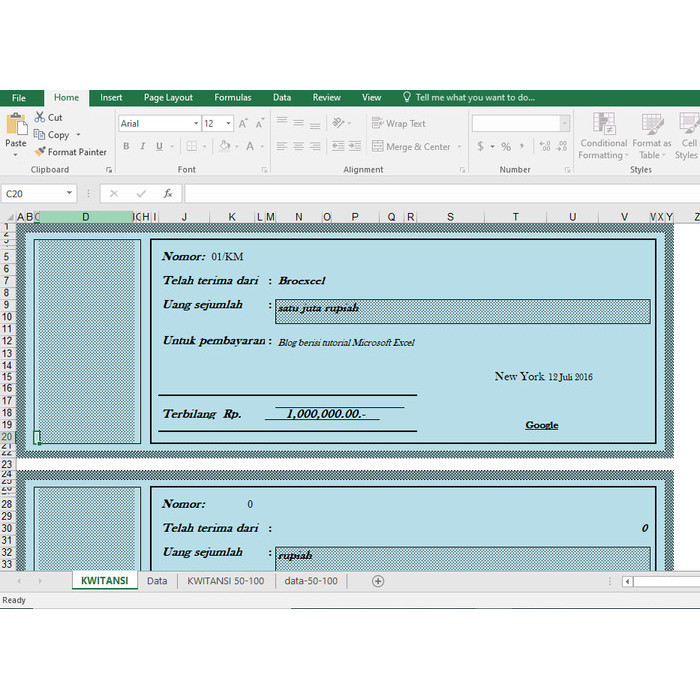This screenshot has height=700, width=700.
Task: Select column T header
Action: coord(515,217)
